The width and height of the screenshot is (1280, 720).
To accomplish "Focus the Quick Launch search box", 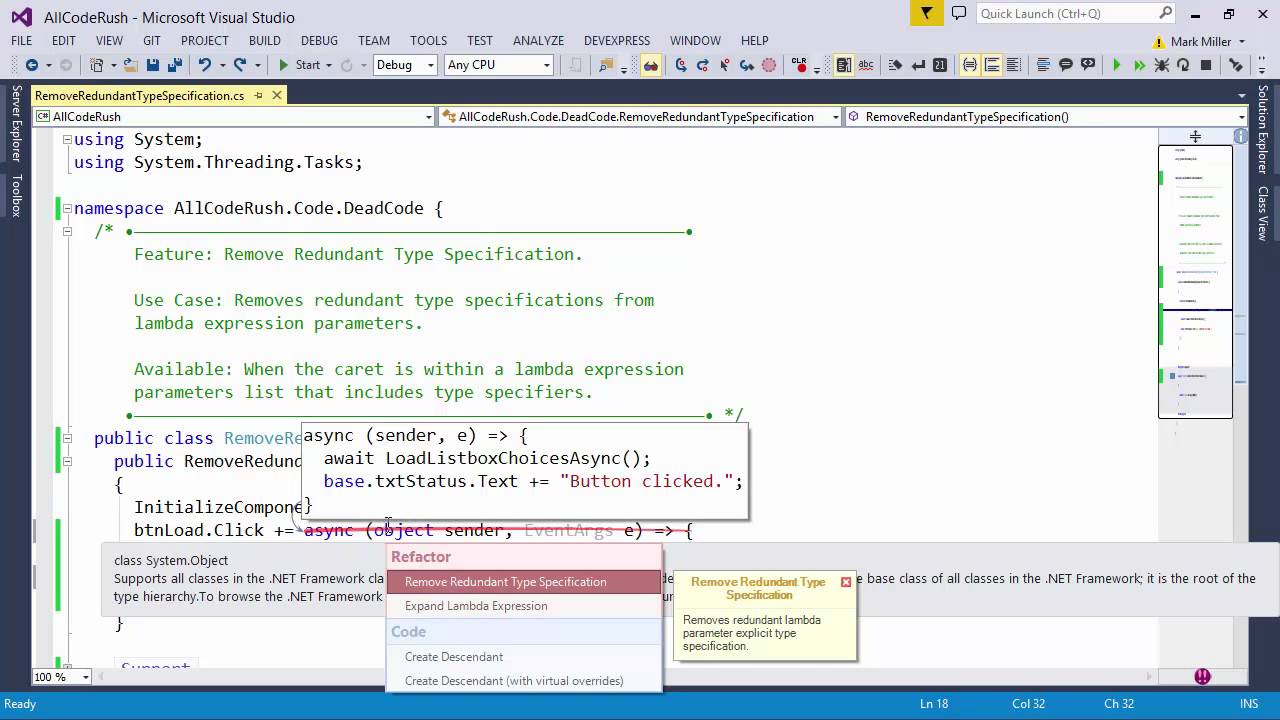I will tap(1075, 13).
